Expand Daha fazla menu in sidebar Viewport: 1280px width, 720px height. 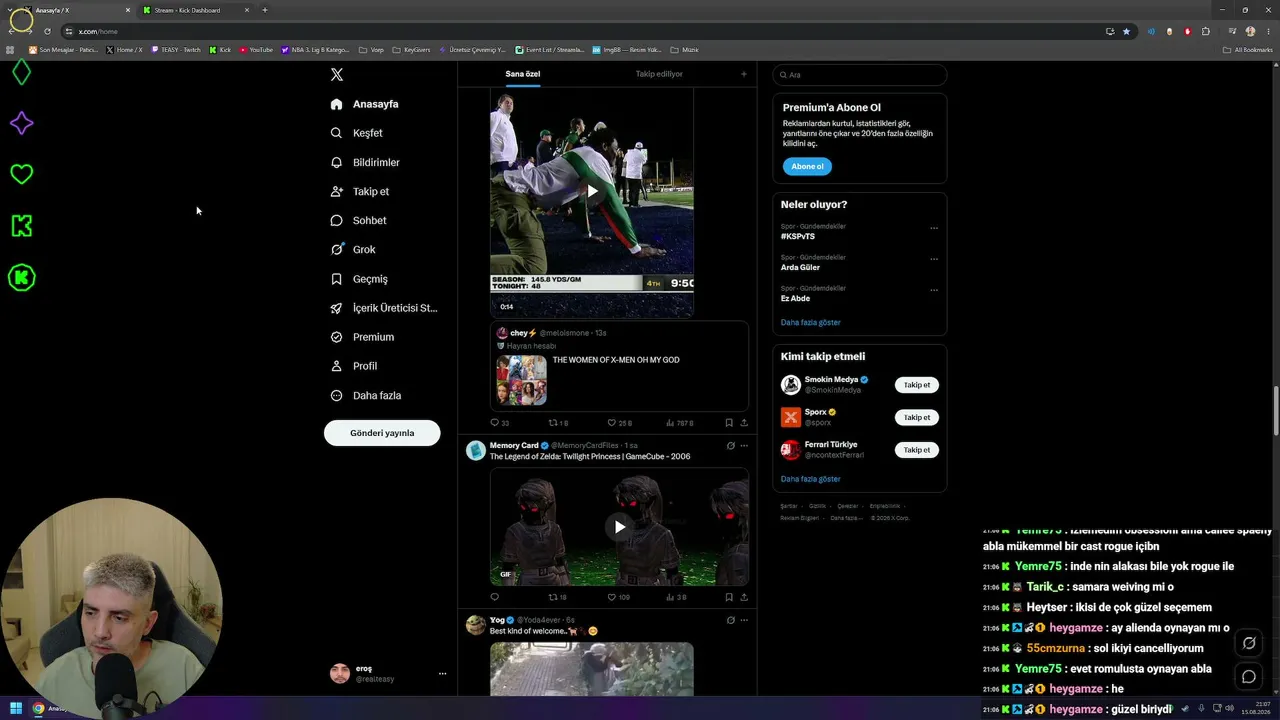pos(366,395)
